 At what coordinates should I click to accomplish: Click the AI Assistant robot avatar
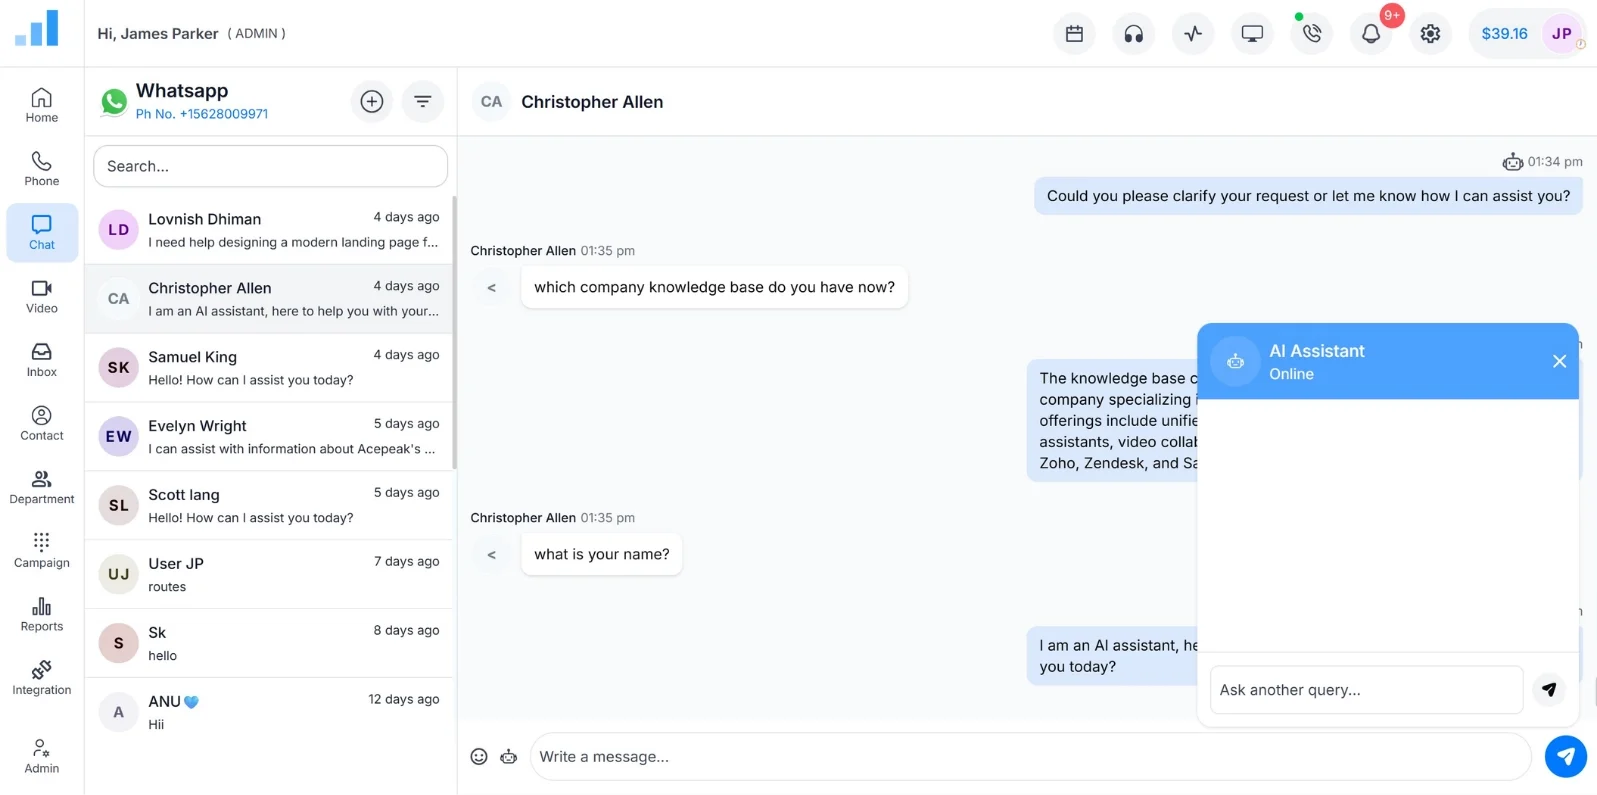1236,361
